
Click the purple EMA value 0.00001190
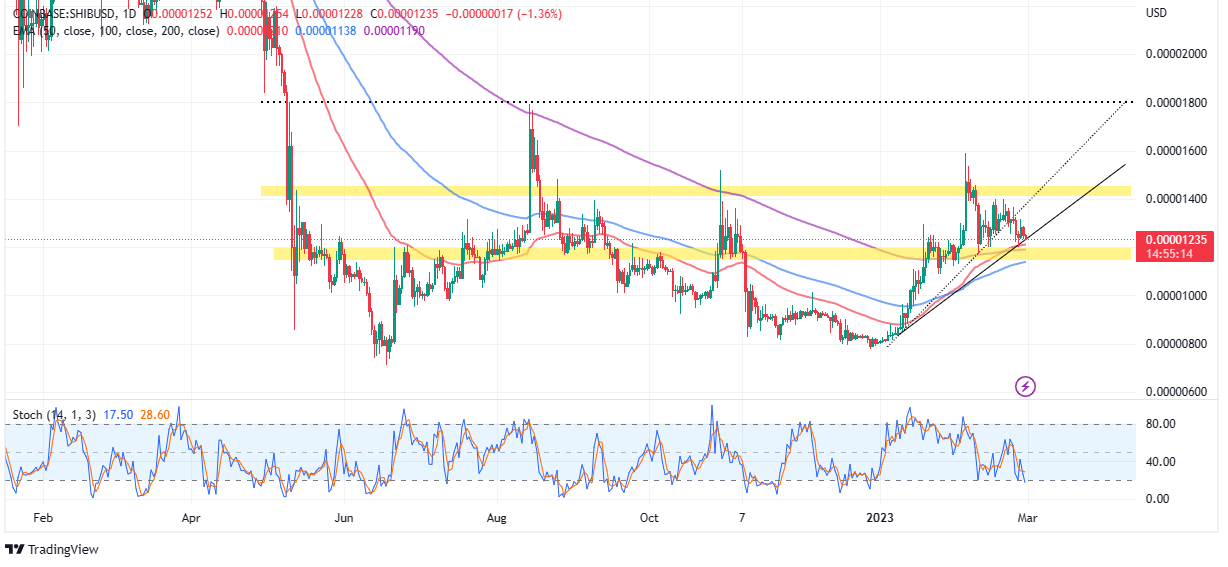(x=394, y=31)
